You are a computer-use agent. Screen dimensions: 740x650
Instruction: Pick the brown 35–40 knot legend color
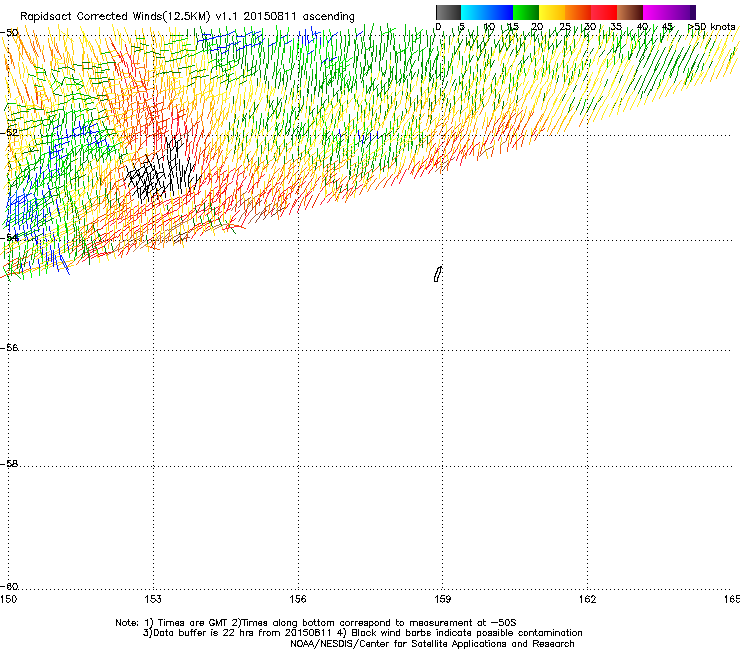pyautogui.click(x=630, y=12)
